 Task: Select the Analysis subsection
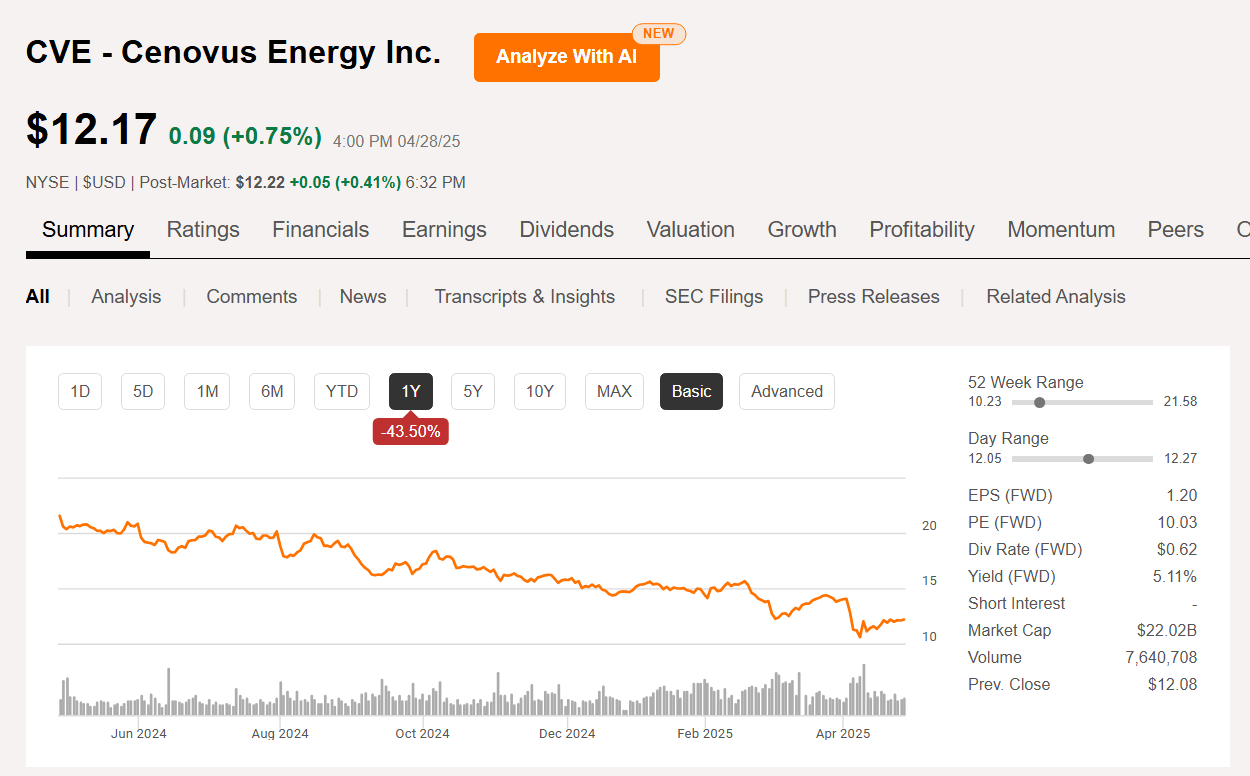[x=126, y=296]
